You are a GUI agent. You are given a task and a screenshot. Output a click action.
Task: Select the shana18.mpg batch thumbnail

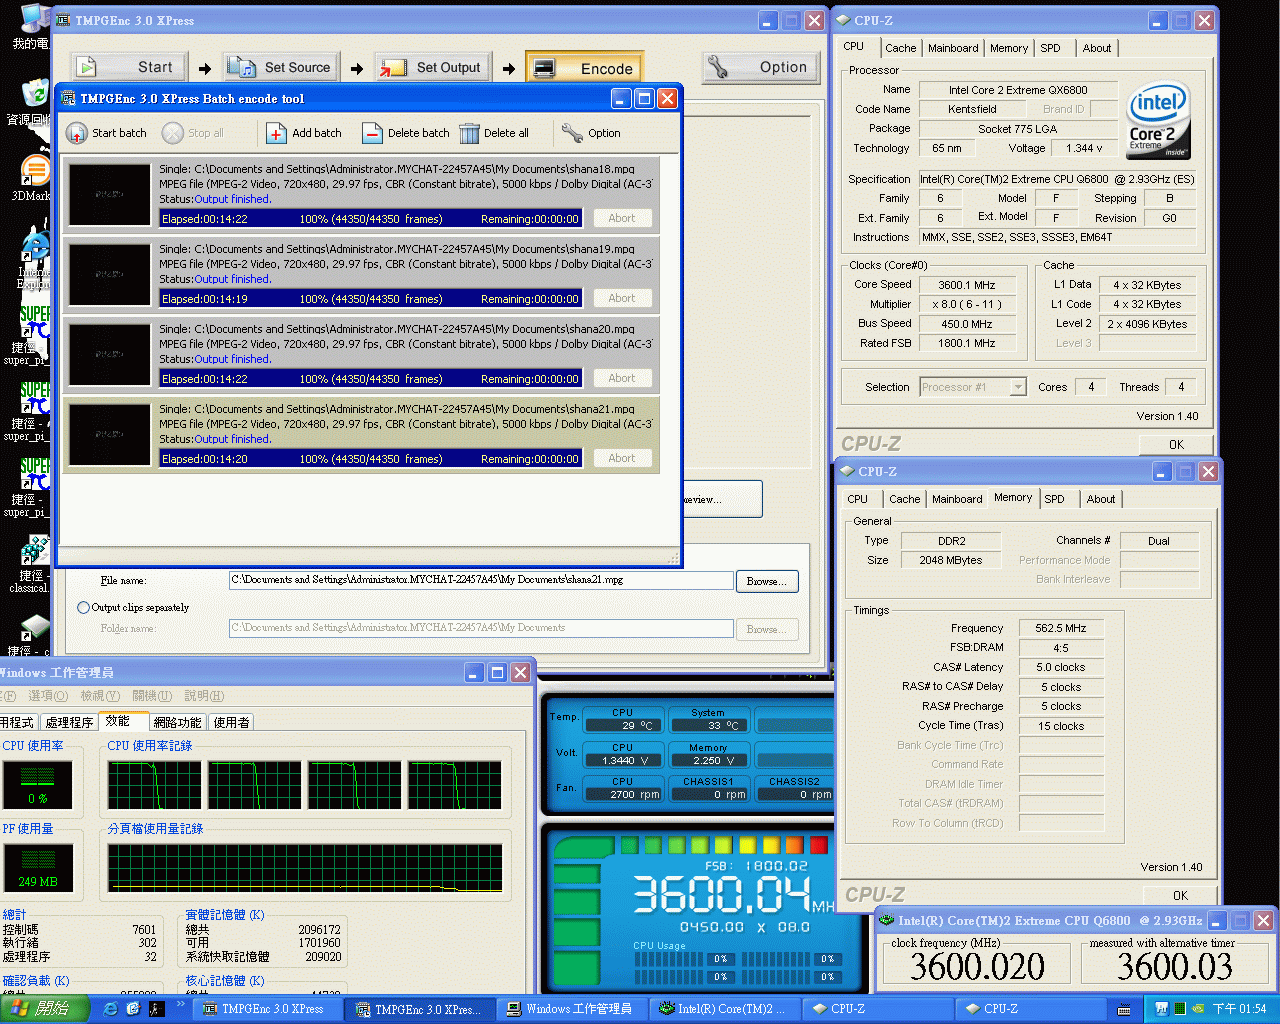[x=110, y=194]
